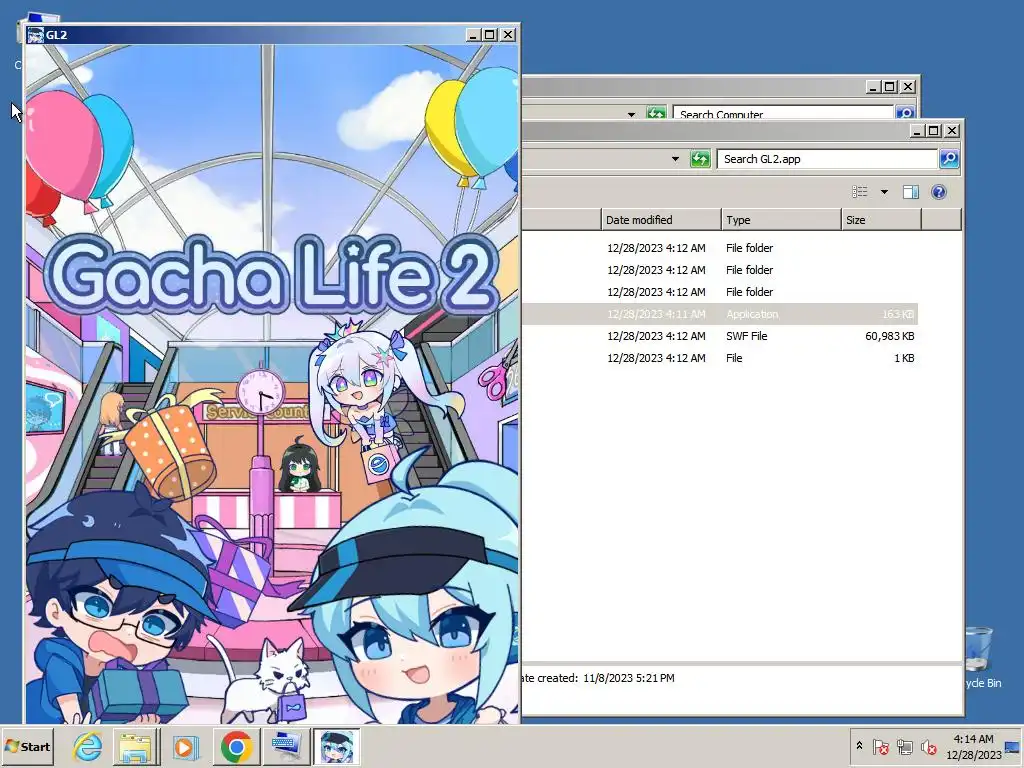The width and height of the screenshot is (1024, 768).
Task: Close the GL2.app Explorer window
Action: [952, 131]
